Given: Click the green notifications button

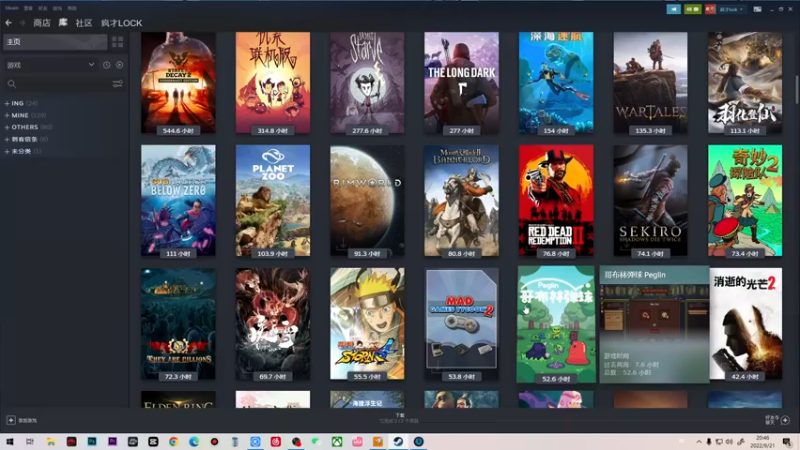Looking at the screenshot, I should point(692,9).
